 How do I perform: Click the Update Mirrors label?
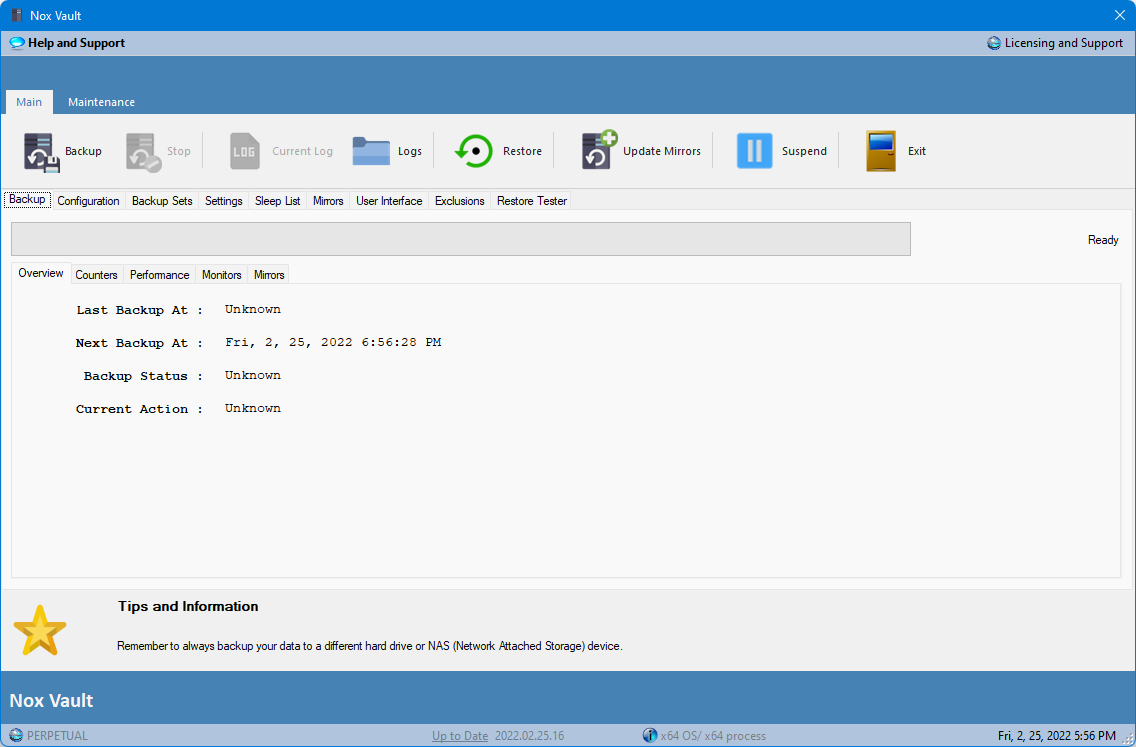click(662, 151)
